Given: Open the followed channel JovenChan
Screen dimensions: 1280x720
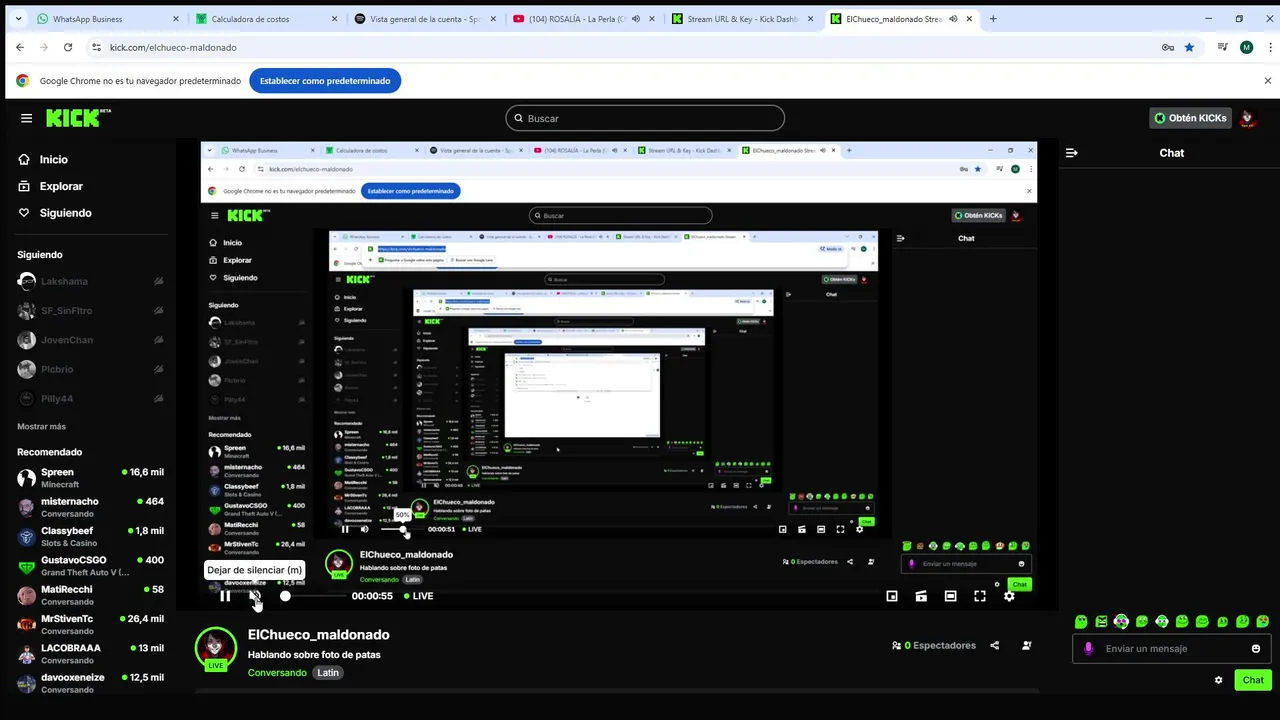Looking at the screenshot, I should [x=90, y=340].
